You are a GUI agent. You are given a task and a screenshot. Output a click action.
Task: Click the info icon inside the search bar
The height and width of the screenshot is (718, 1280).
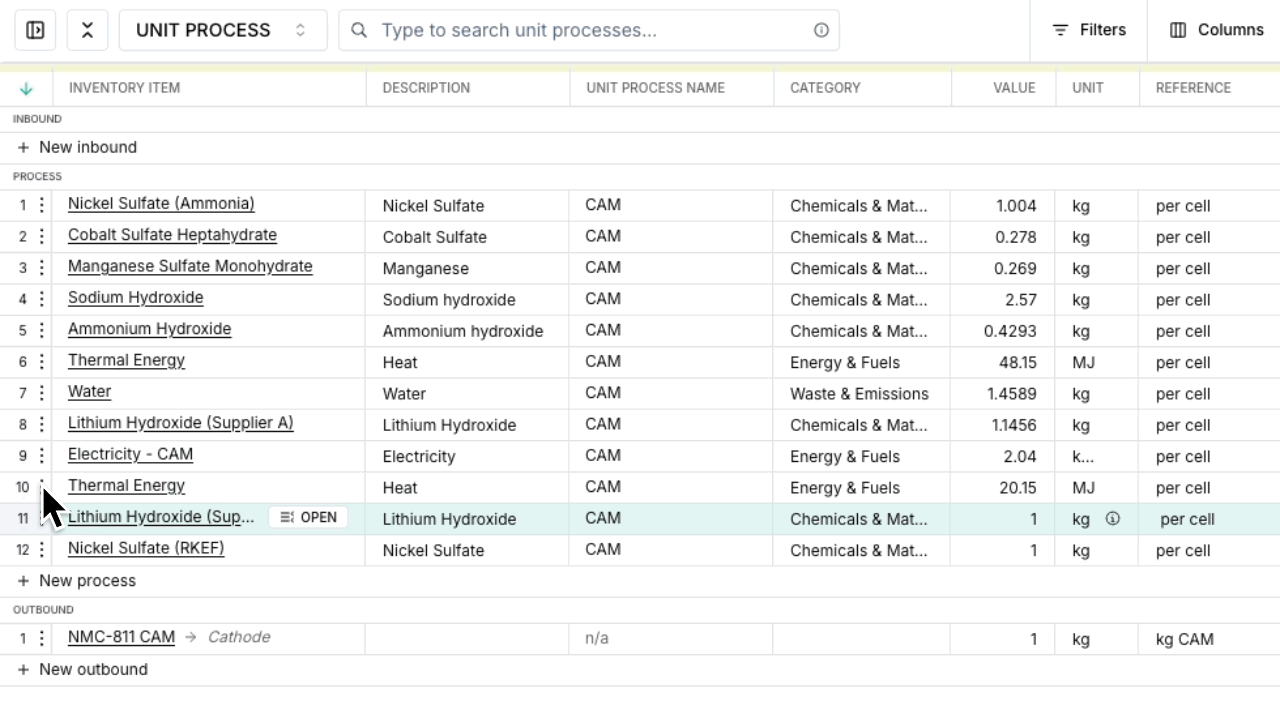[x=820, y=30]
